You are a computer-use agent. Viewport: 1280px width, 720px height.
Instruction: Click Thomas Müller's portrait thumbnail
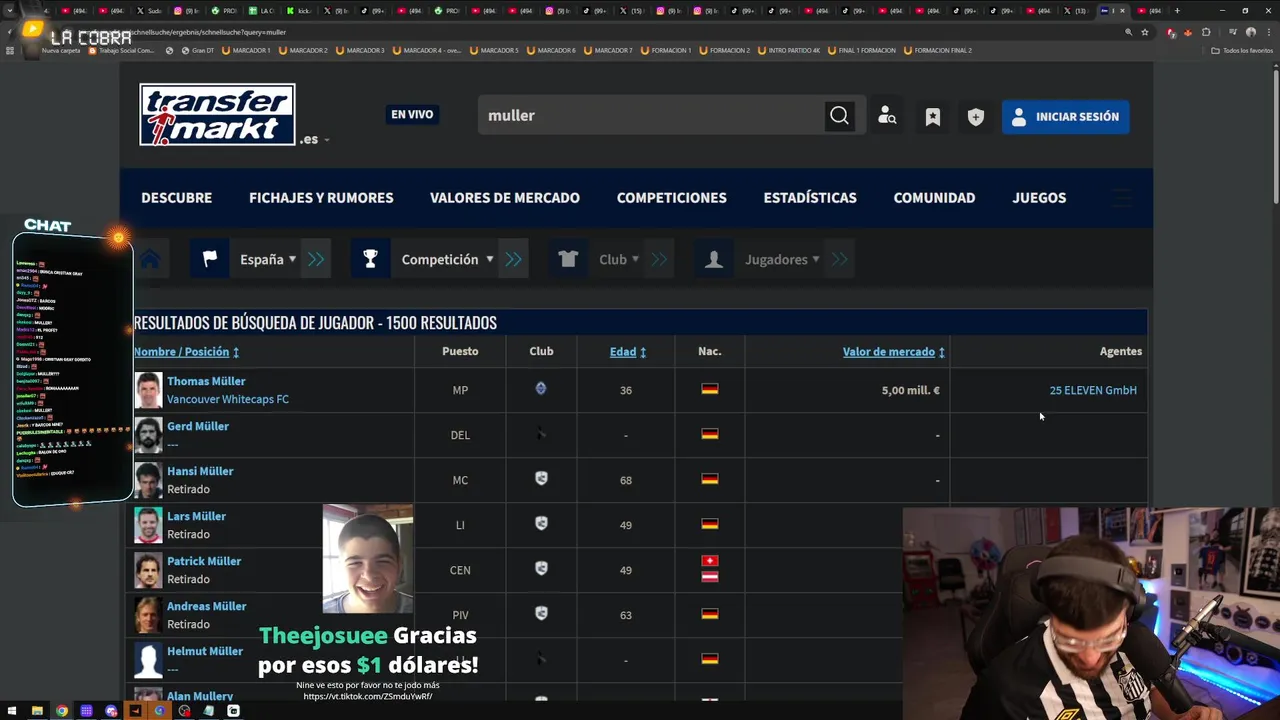(x=148, y=390)
